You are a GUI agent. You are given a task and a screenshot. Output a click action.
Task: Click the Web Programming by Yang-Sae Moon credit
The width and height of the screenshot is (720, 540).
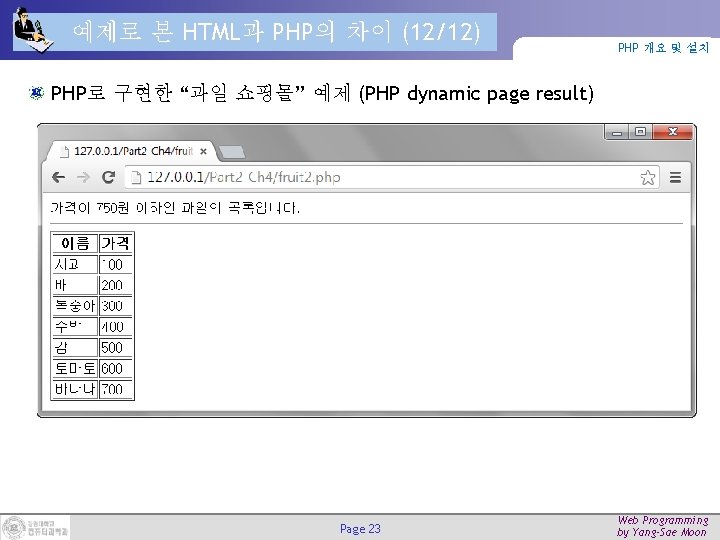tap(662, 526)
